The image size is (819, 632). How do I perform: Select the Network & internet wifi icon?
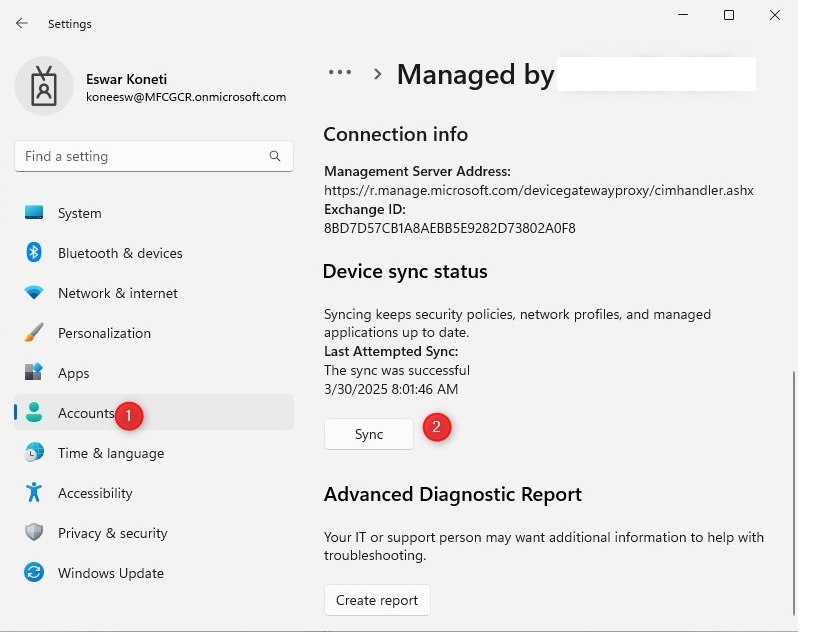pyautogui.click(x=34, y=293)
